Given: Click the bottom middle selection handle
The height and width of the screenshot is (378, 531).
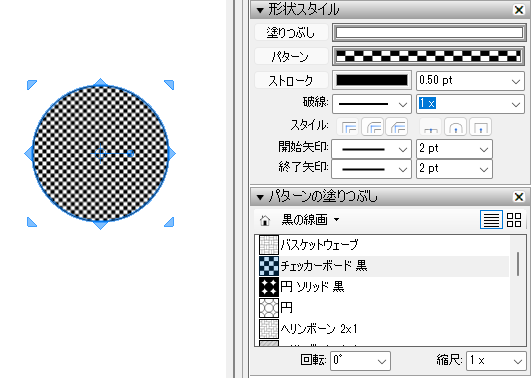Looking at the screenshot, I should [x=101, y=226].
